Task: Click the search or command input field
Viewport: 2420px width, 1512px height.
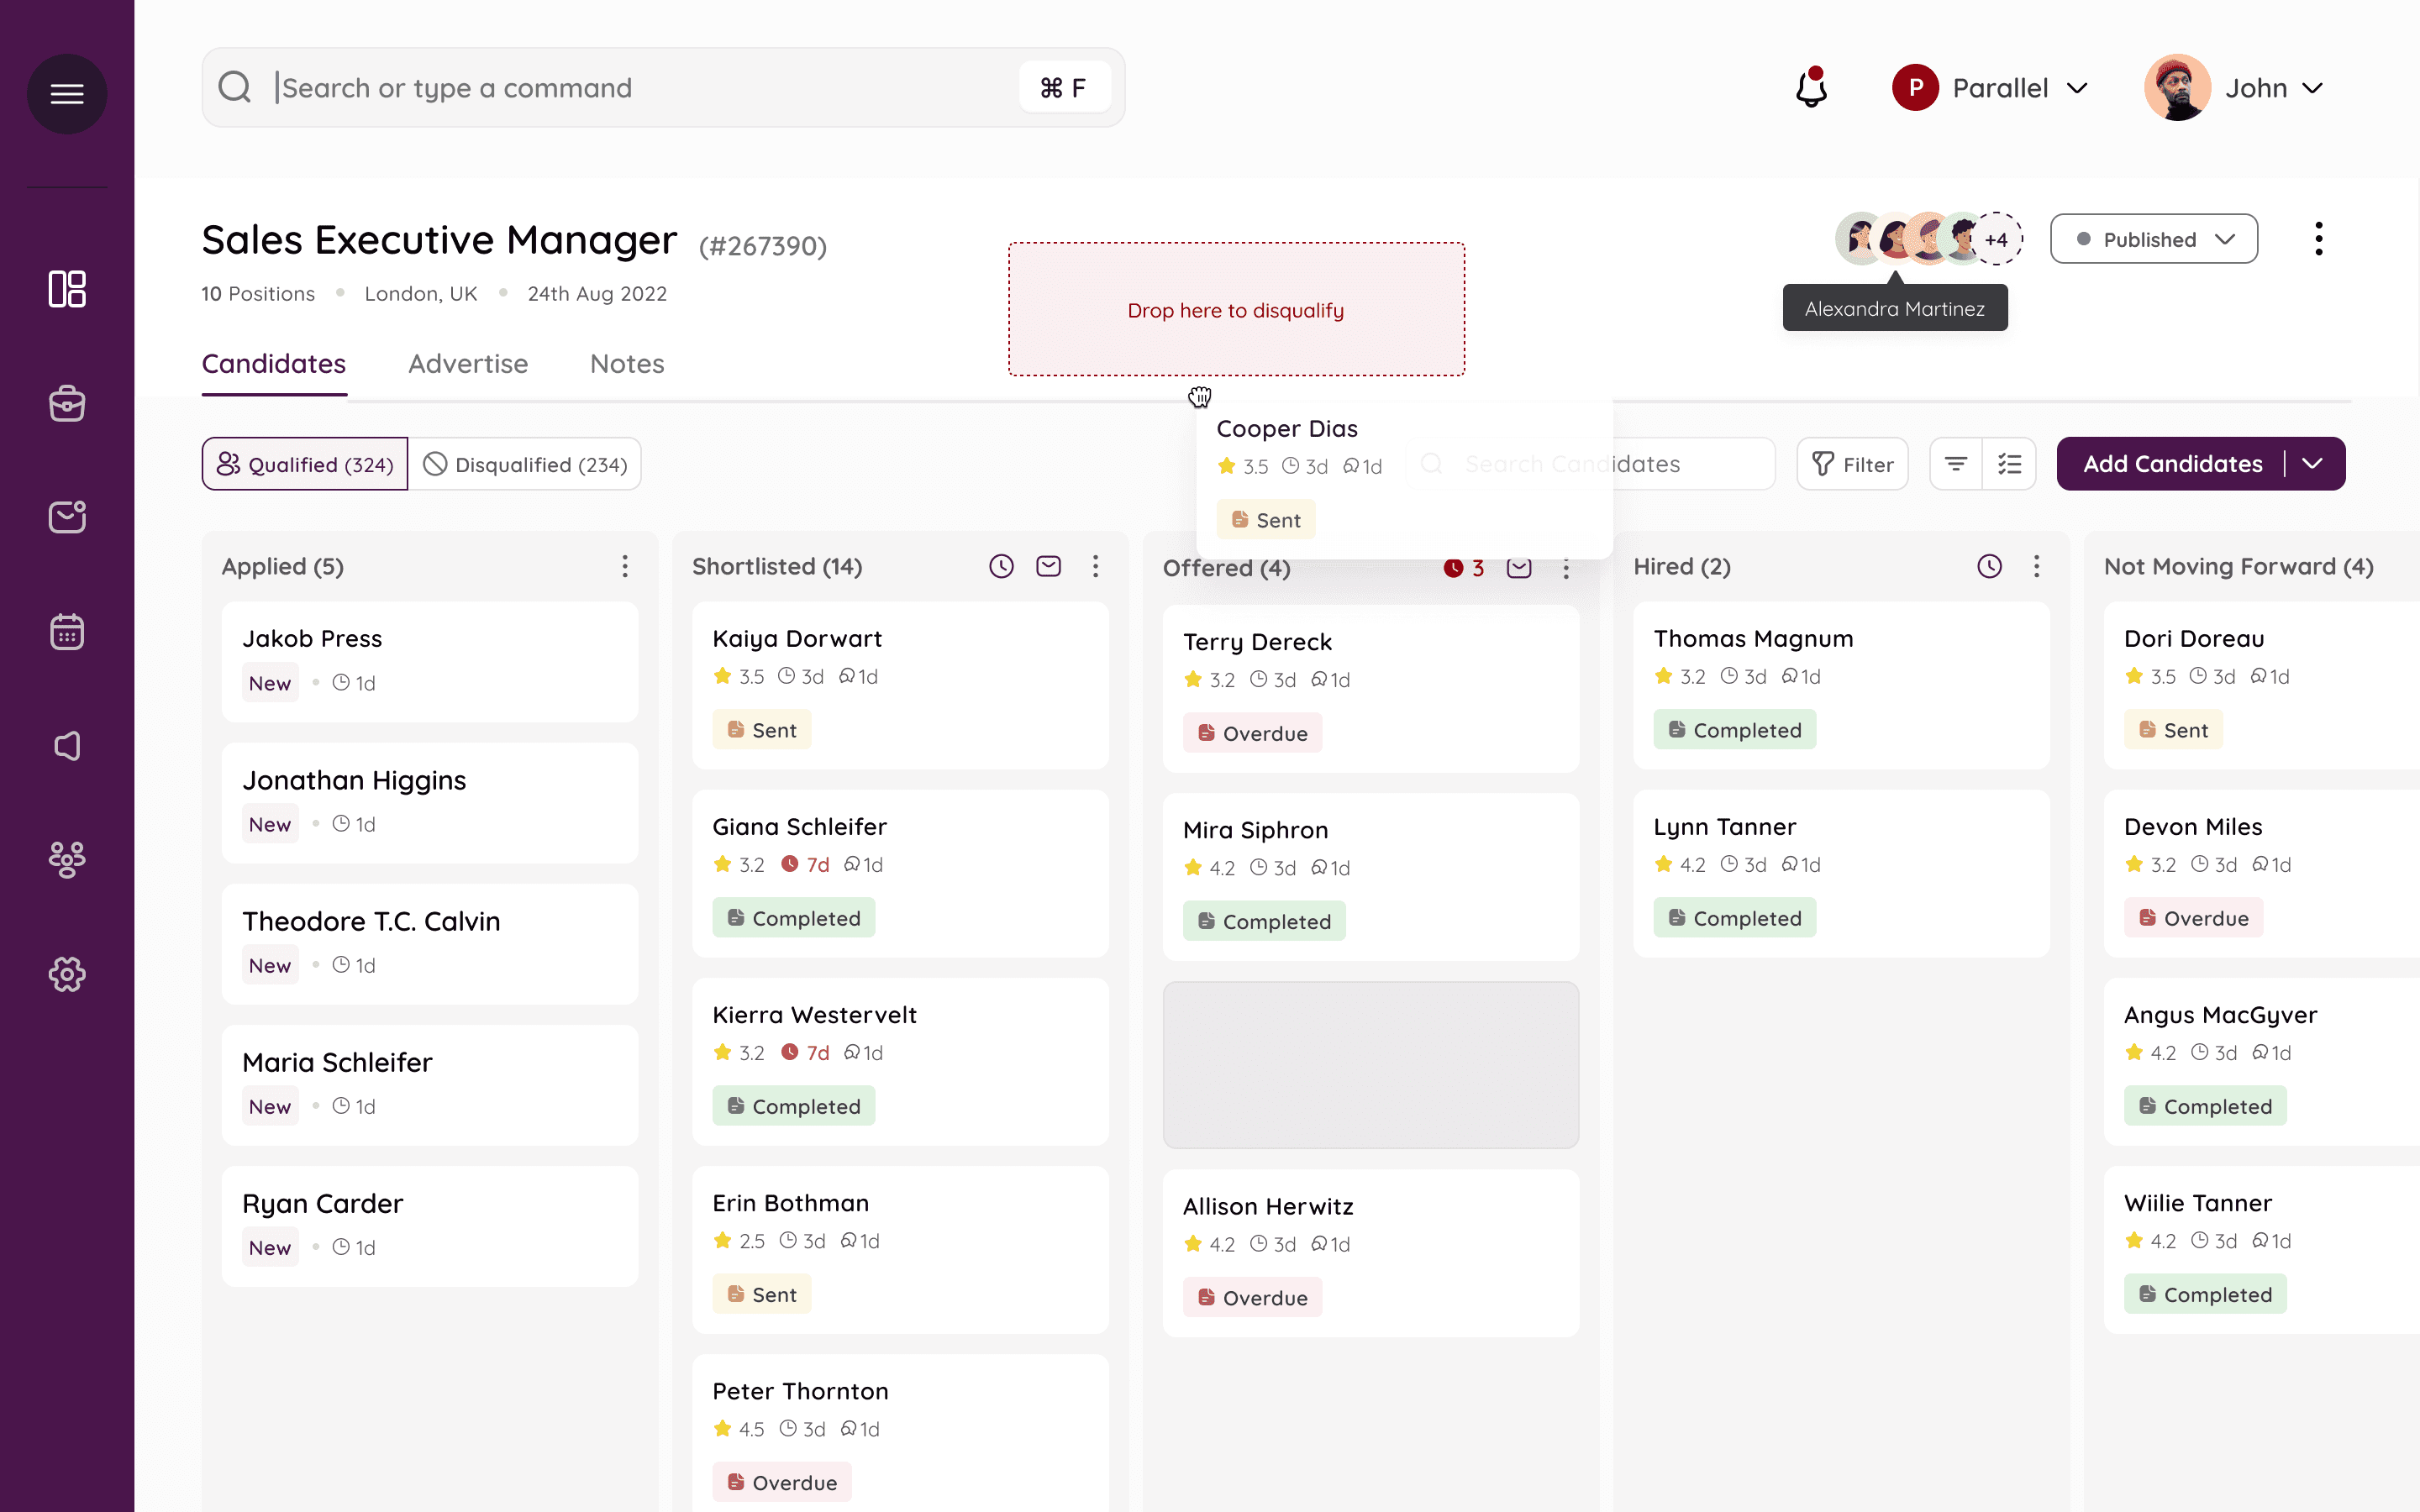Action: coord(640,88)
